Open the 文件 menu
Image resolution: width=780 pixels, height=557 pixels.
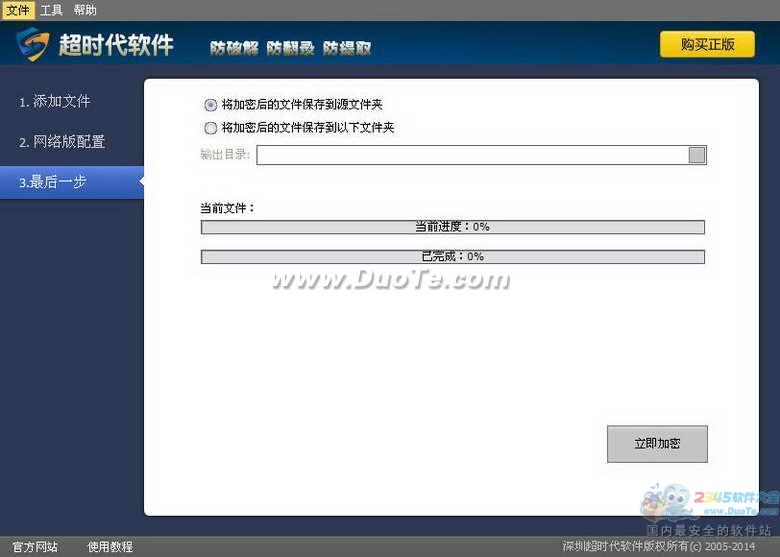tap(18, 10)
